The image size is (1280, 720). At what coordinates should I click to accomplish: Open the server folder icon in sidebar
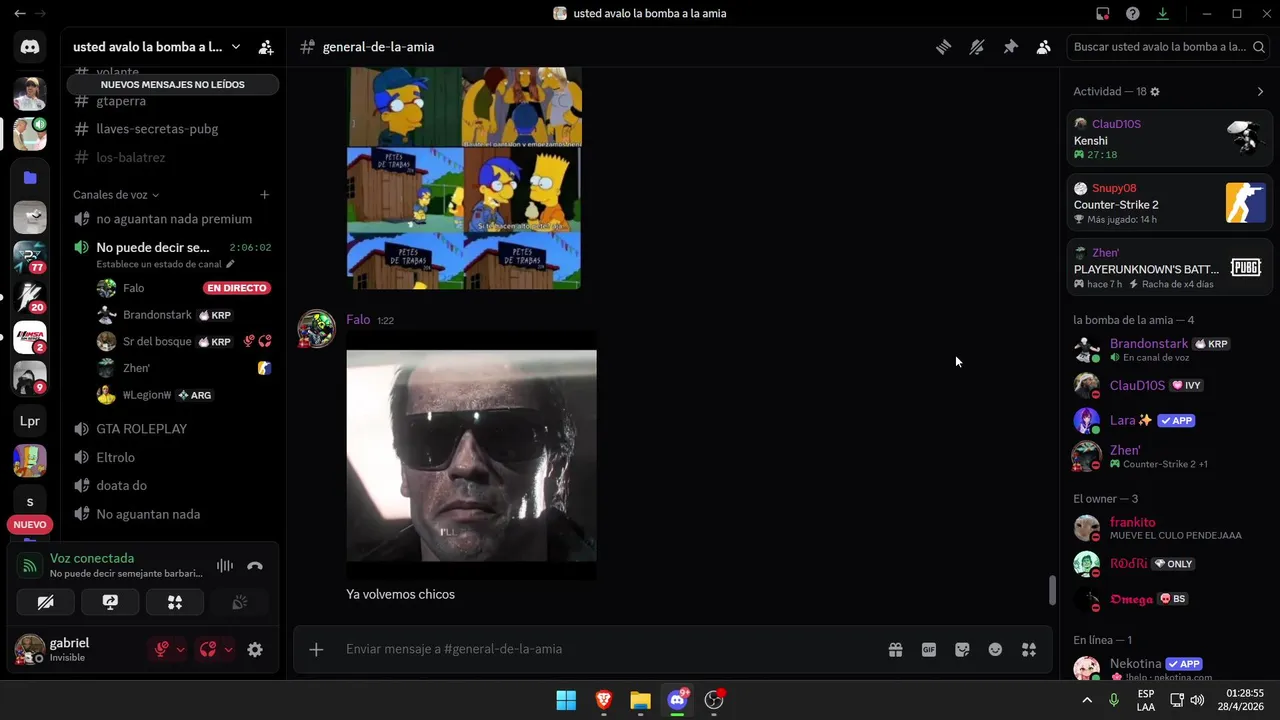click(30, 177)
